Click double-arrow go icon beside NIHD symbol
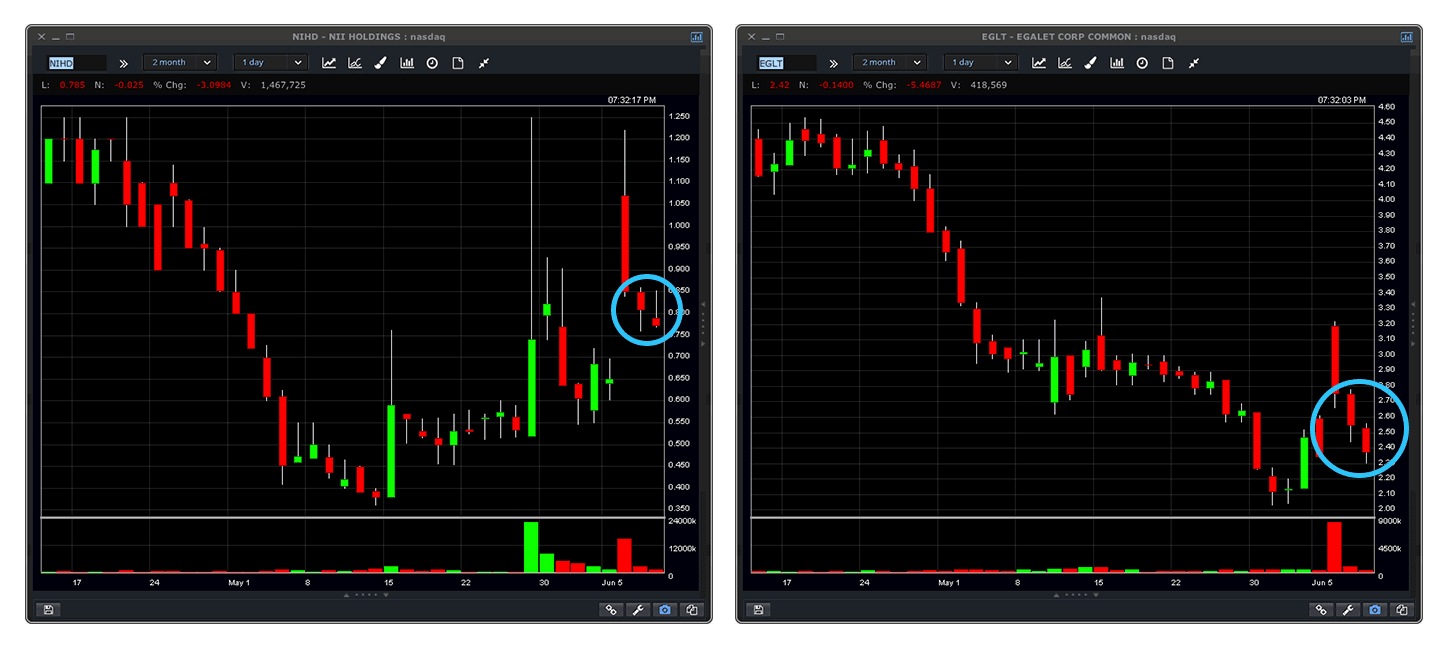The width and height of the screenshot is (1447, 648). [x=124, y=62]
